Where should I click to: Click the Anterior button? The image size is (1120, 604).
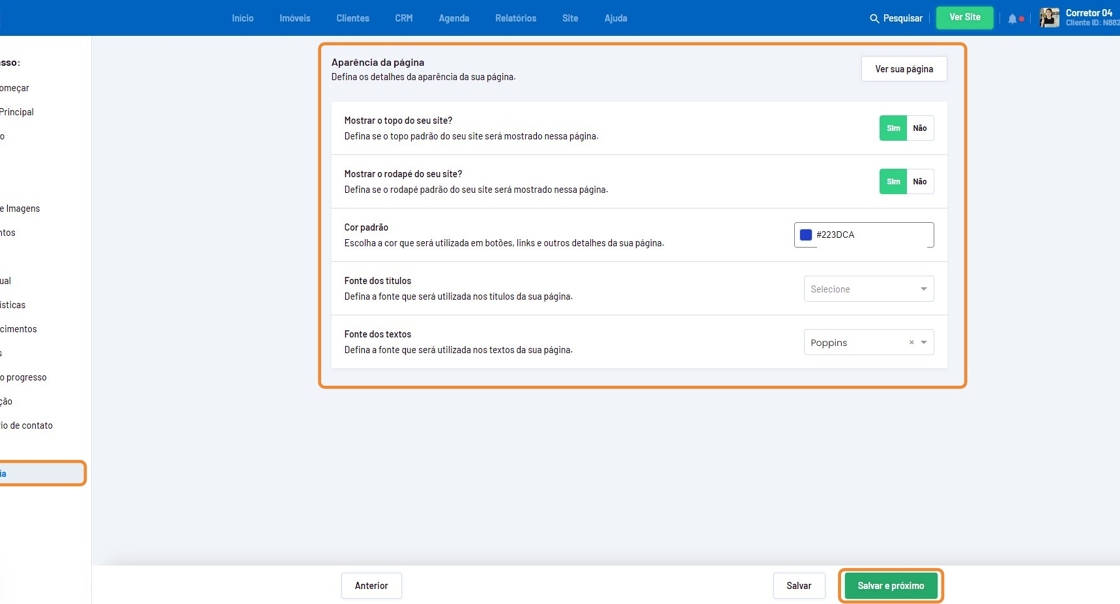[x=371, y=586]
